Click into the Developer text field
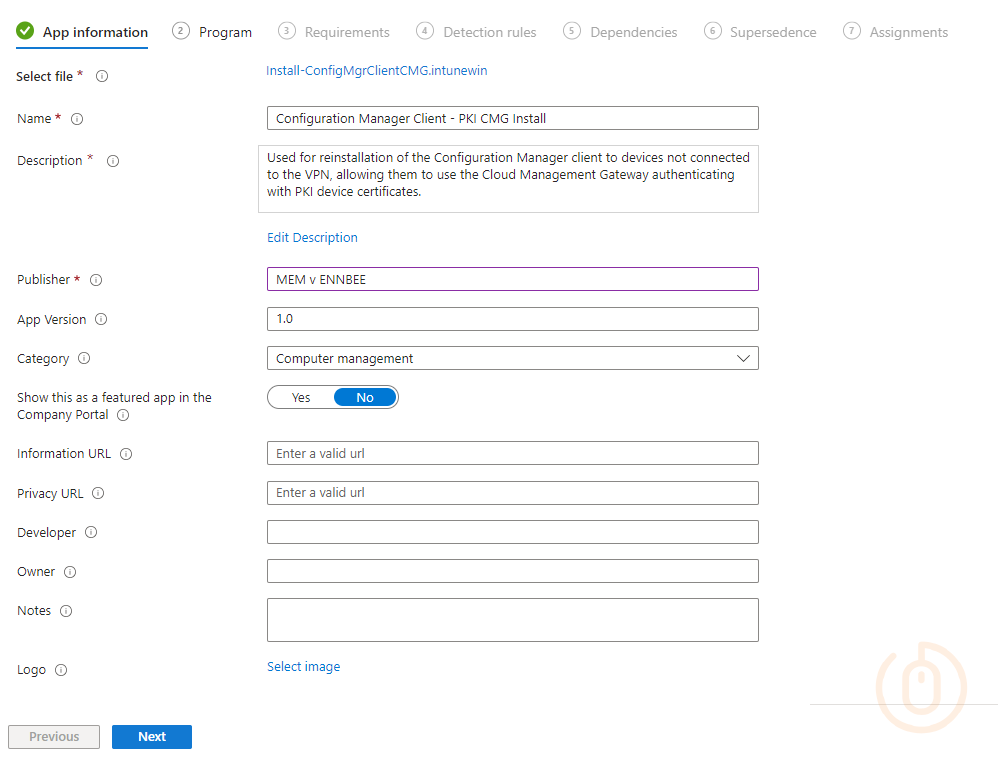Viewport: 998px width, 764px height. [x=512, y=532]
